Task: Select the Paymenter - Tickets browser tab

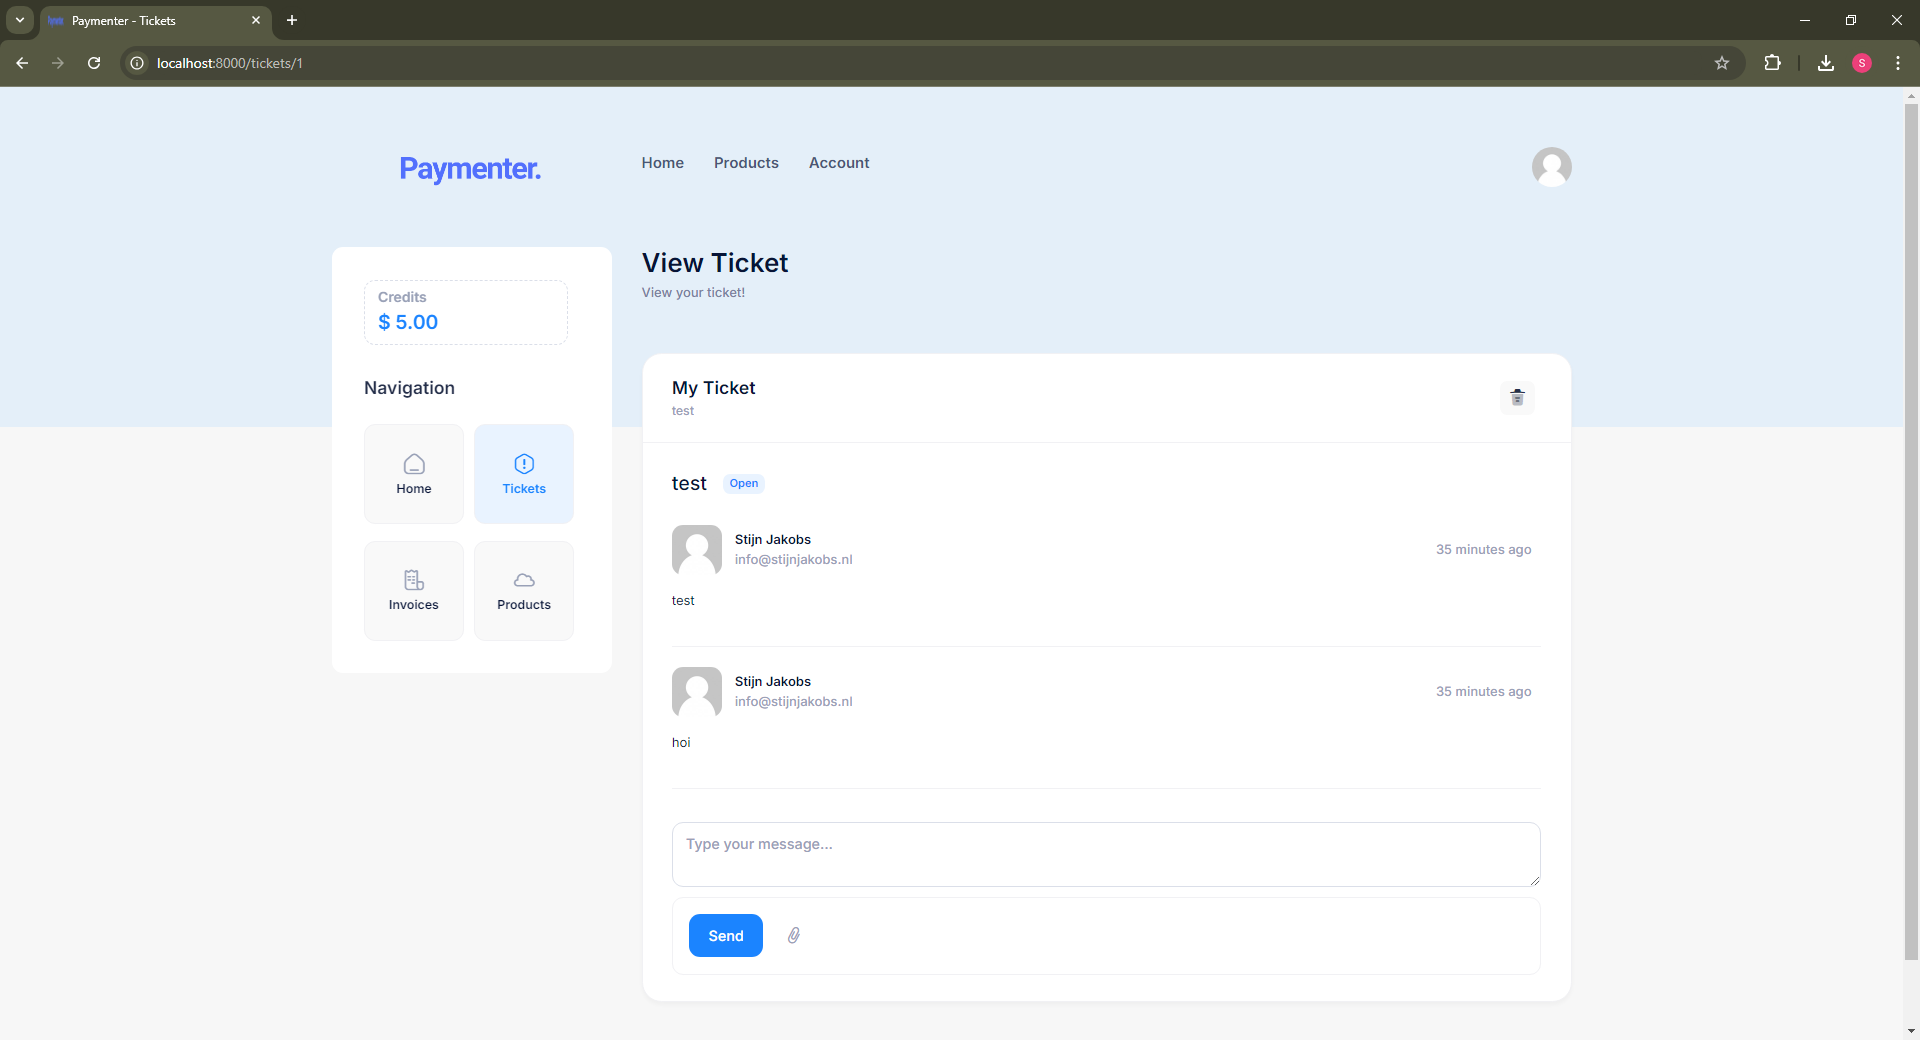Action: 155,20
